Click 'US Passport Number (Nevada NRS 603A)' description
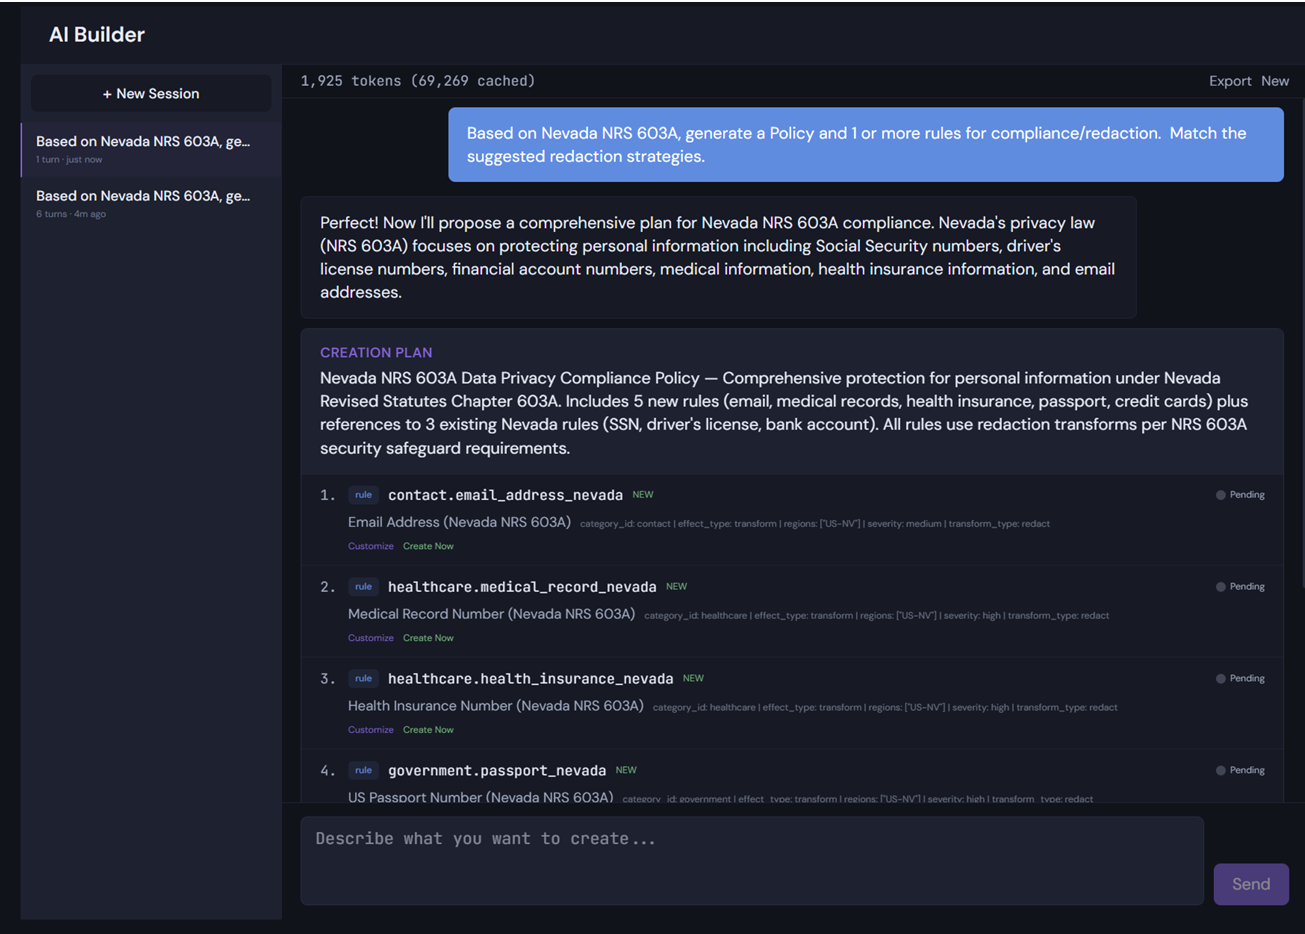1305x934 pixels. coord(480,797)
